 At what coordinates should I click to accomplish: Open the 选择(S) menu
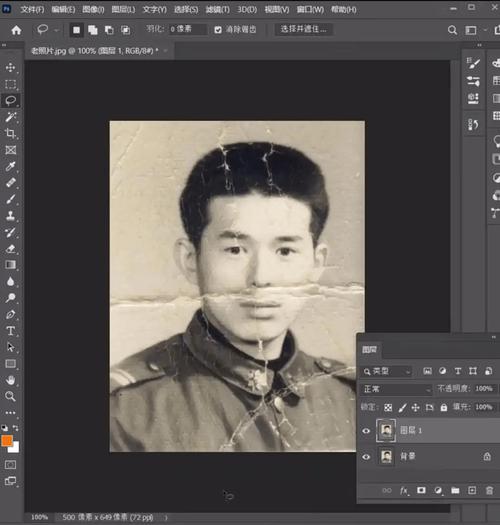click(x=186, y=9)
